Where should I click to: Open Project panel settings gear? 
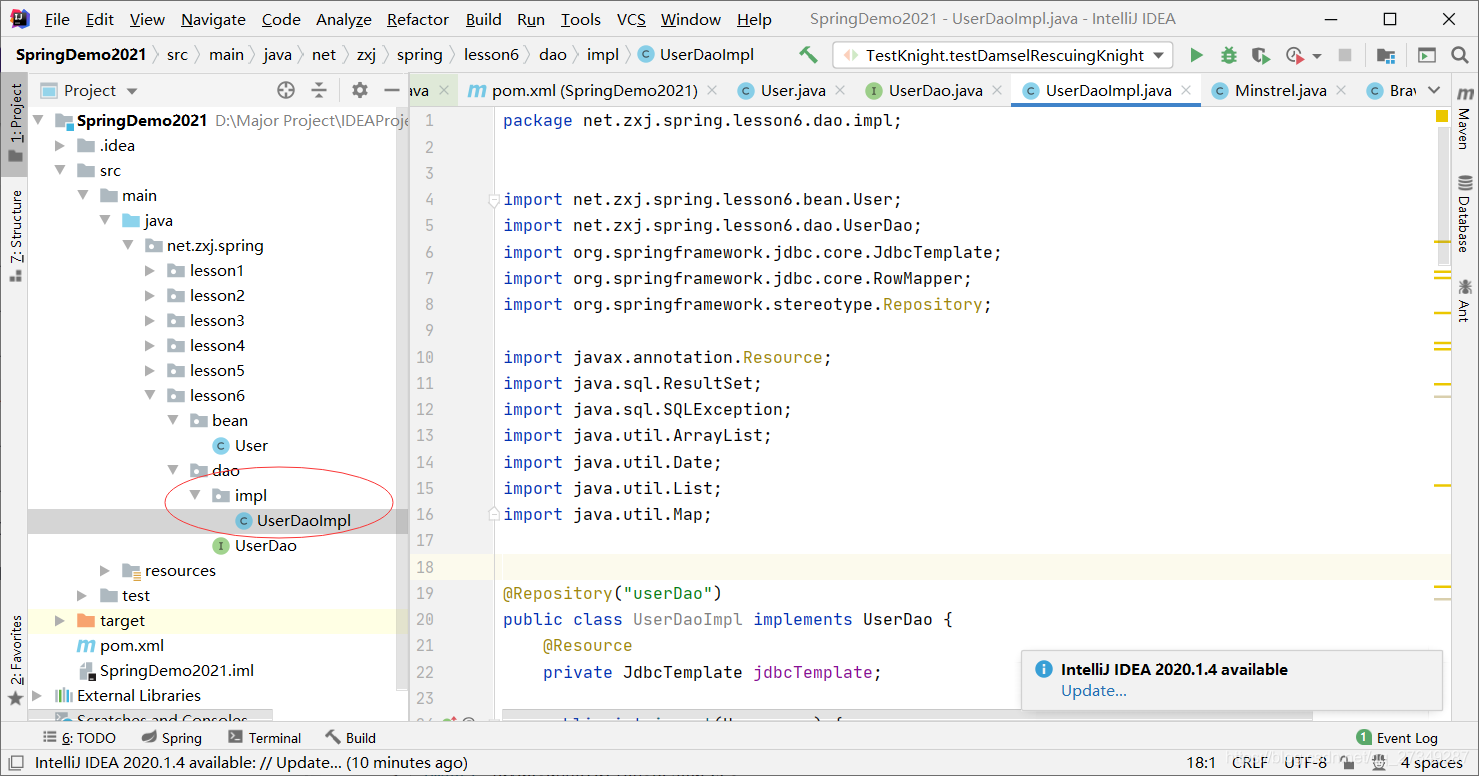[360, 90]
